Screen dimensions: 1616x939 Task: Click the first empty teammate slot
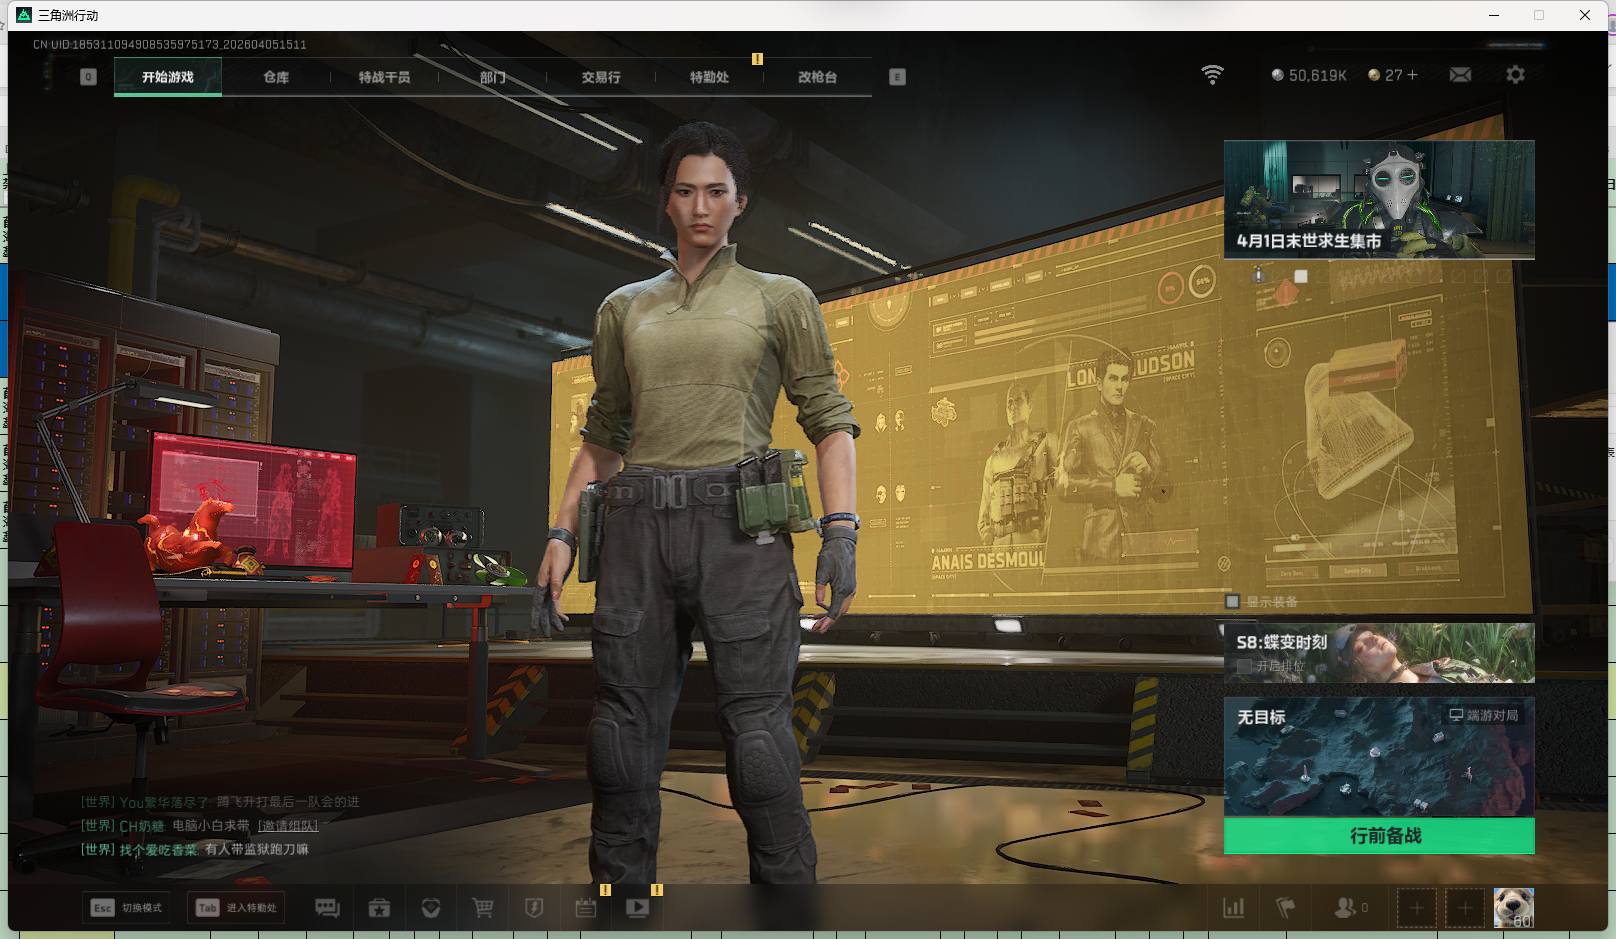(1416, 908)
